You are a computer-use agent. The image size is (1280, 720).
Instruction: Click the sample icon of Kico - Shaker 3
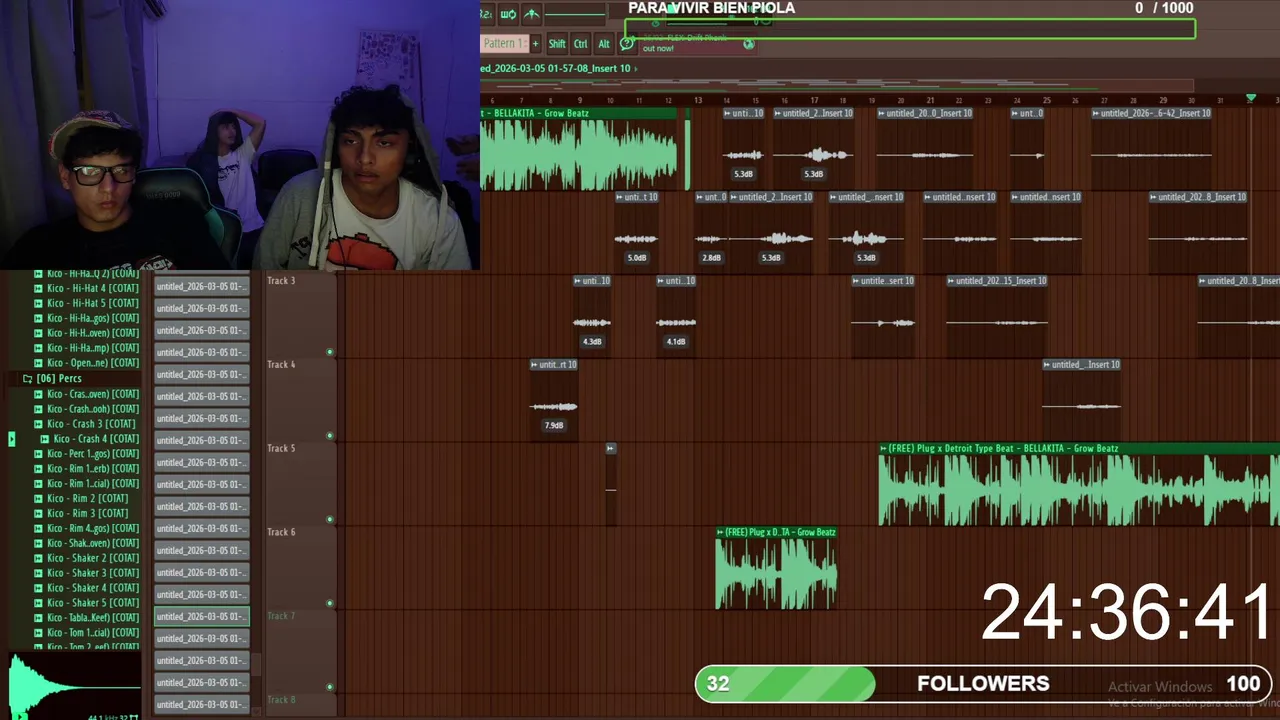(38, 573)
